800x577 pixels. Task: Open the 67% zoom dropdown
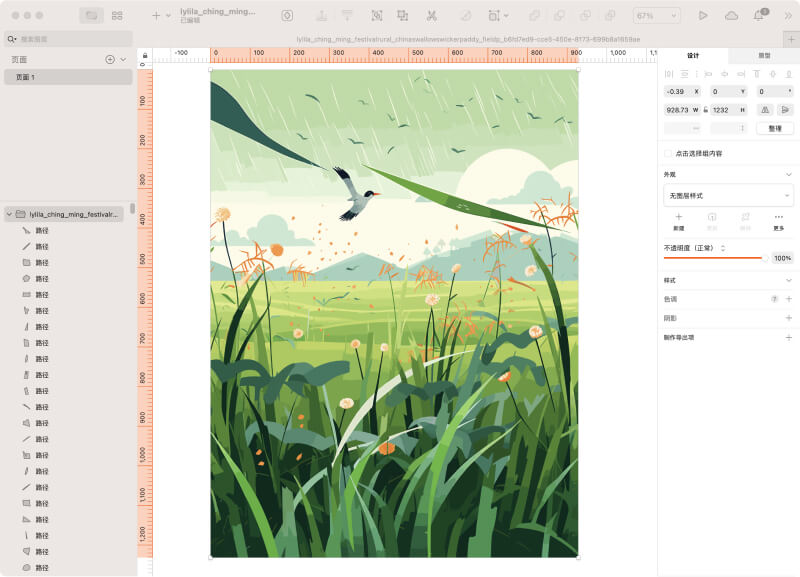point(657,16)
